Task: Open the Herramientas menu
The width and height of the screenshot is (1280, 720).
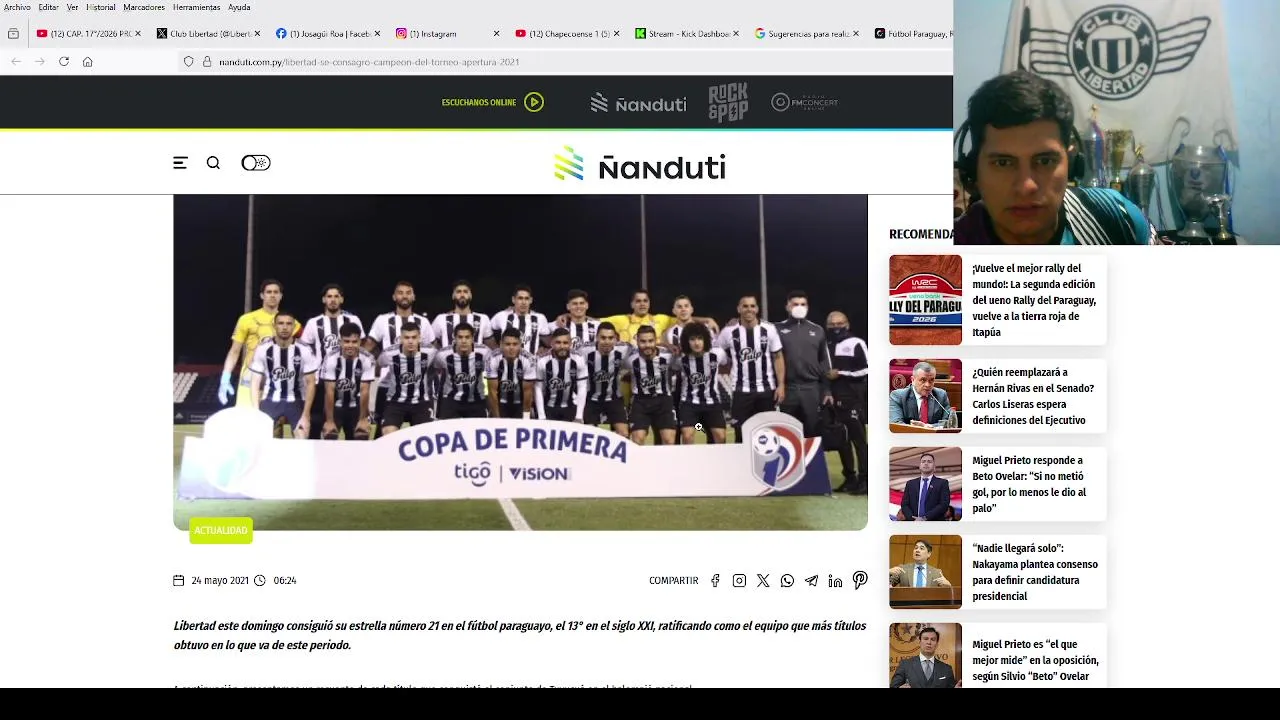Action: point(196,7)
